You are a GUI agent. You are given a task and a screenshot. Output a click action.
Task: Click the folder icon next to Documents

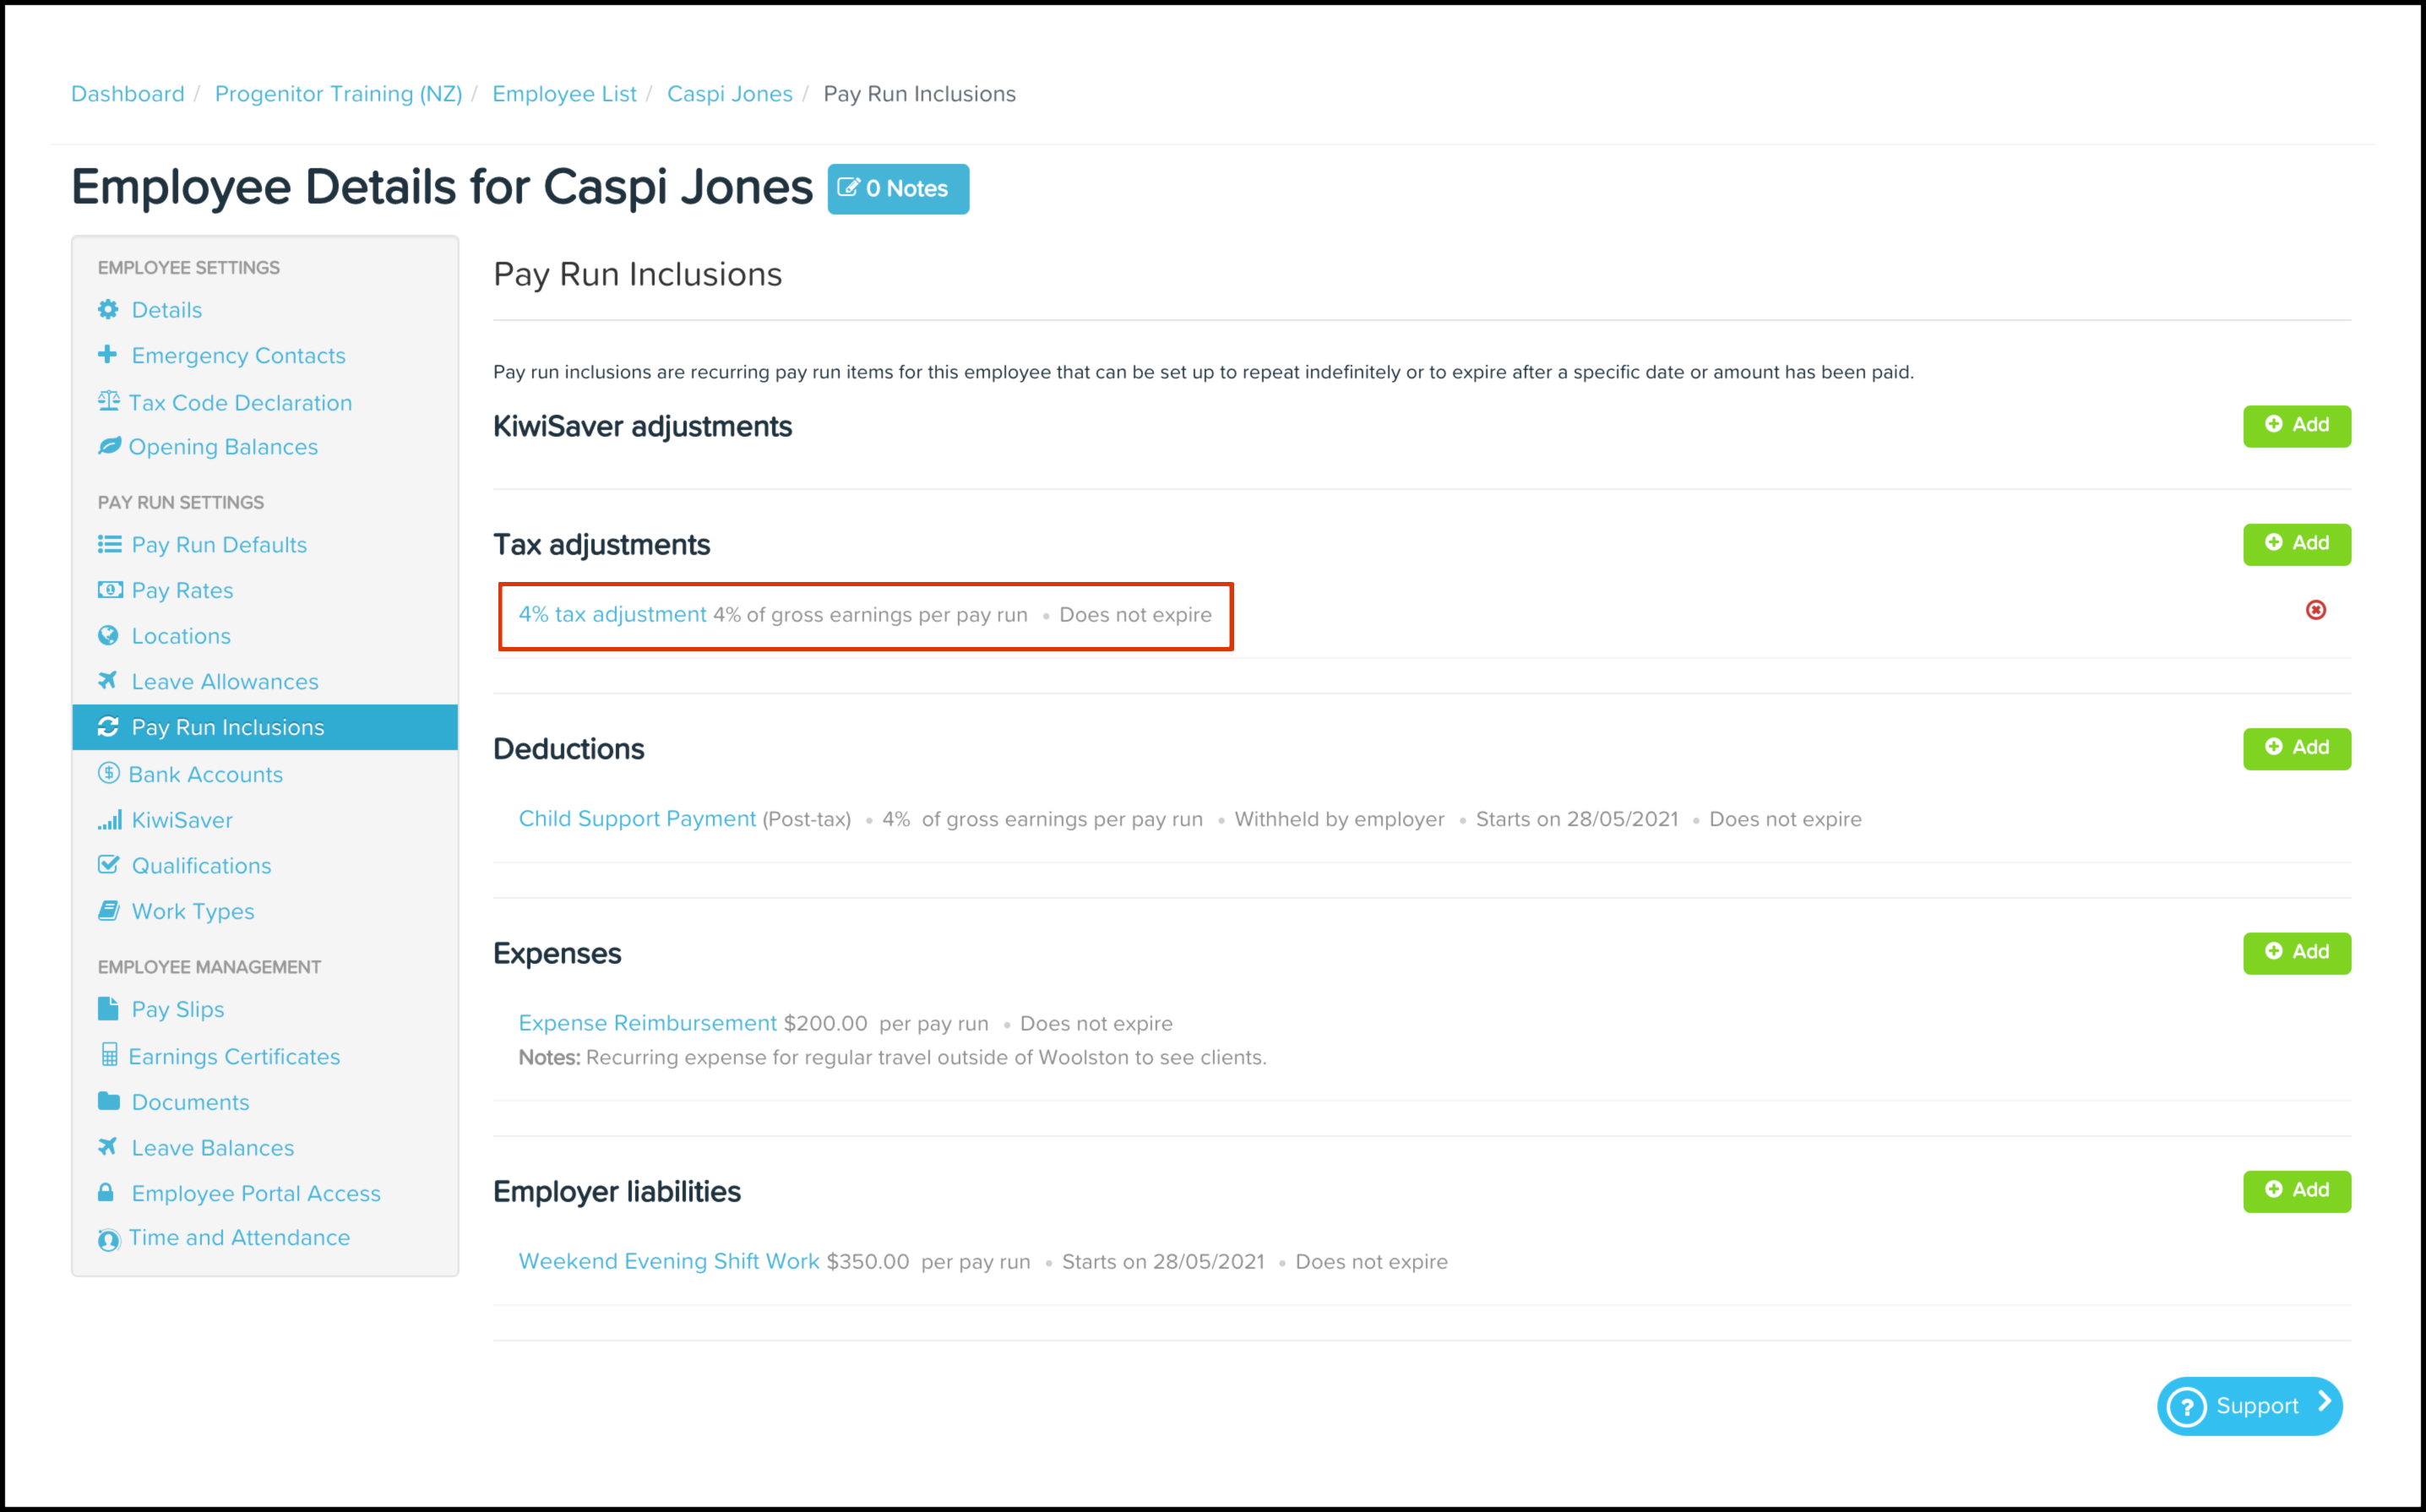pos(108,1101)
